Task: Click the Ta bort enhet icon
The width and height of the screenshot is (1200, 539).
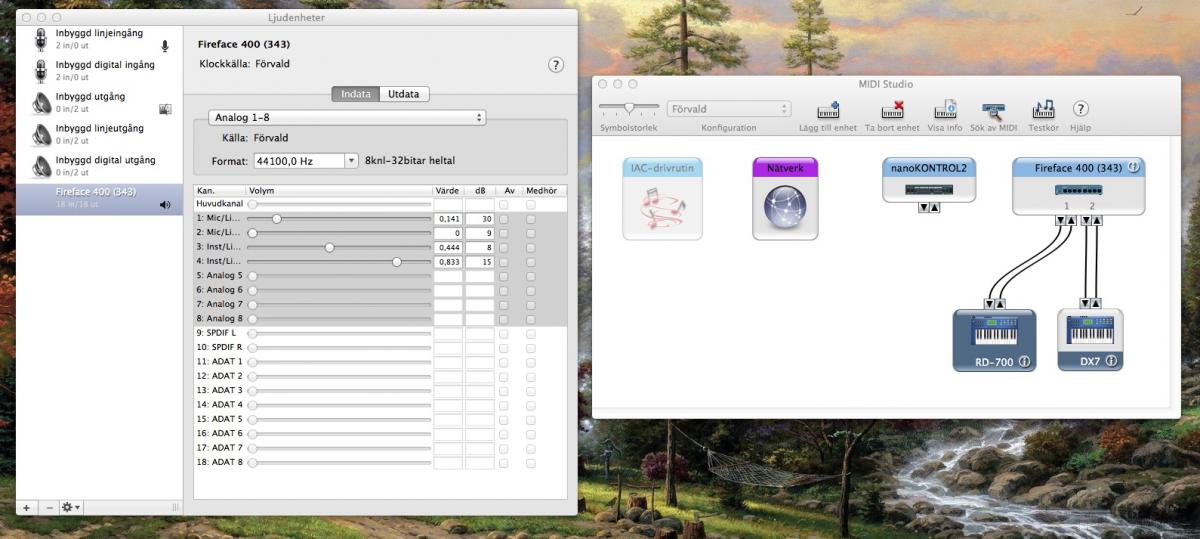Action: click(x=892, y=110)
